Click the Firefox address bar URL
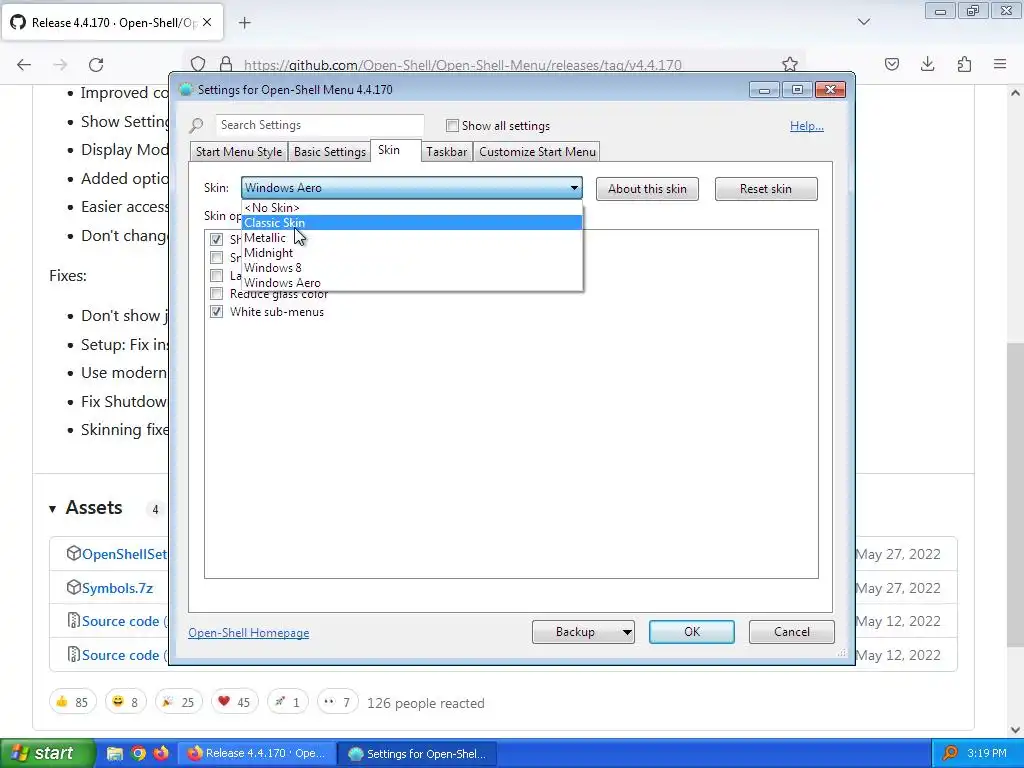This screenshot has height=768, width=1024. (x=462, y=65)
